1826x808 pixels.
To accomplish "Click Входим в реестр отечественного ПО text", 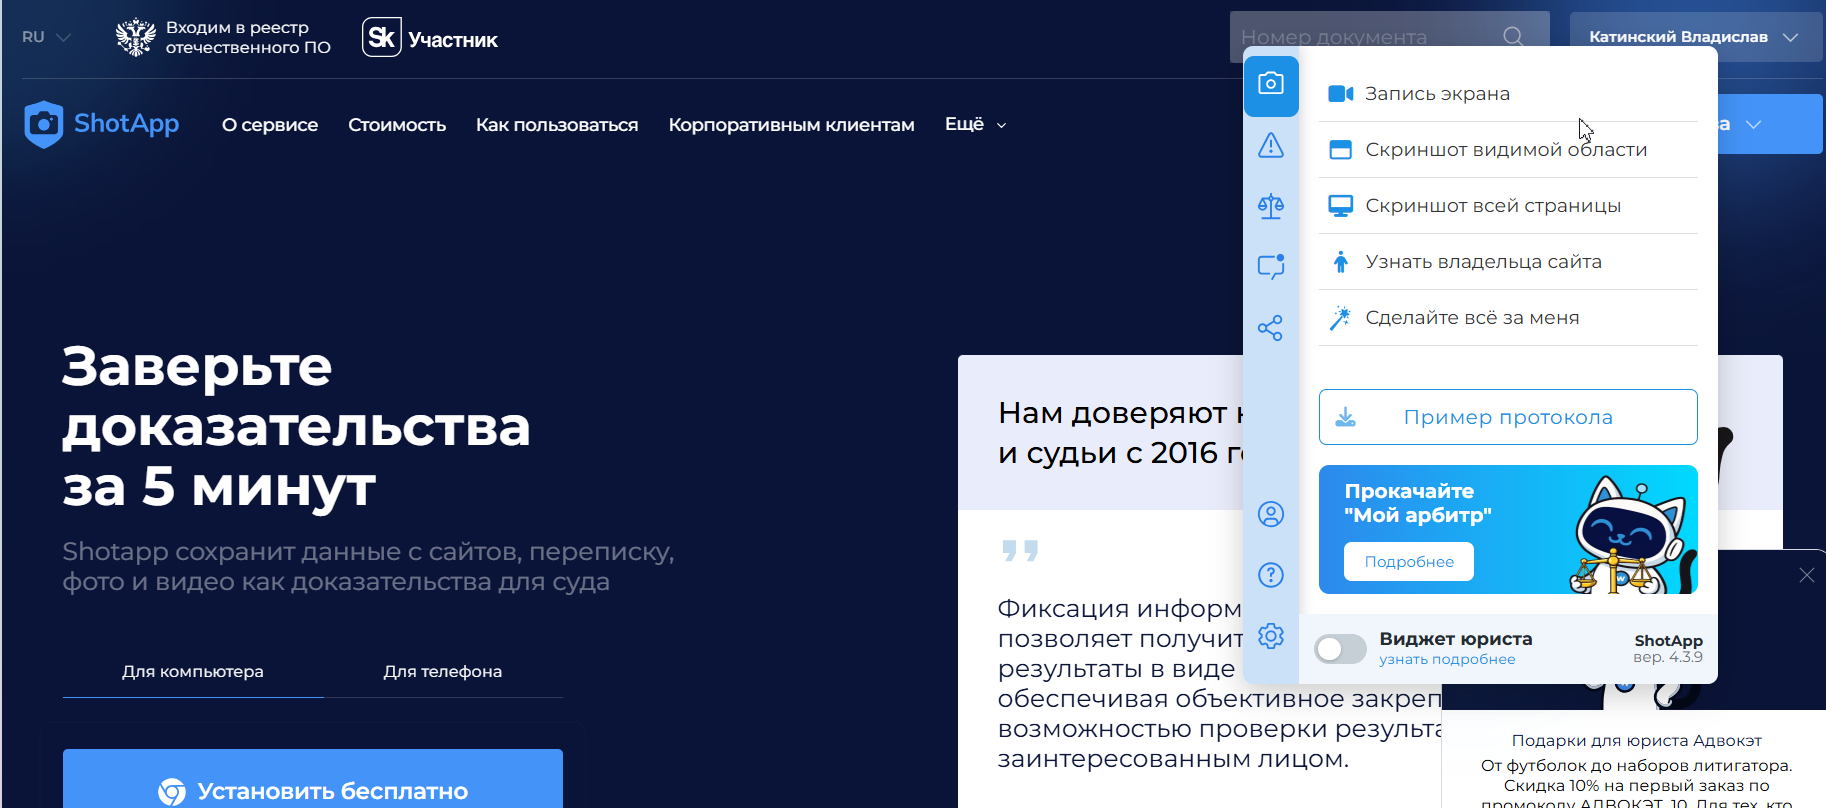I will click(x=248, y=37).
